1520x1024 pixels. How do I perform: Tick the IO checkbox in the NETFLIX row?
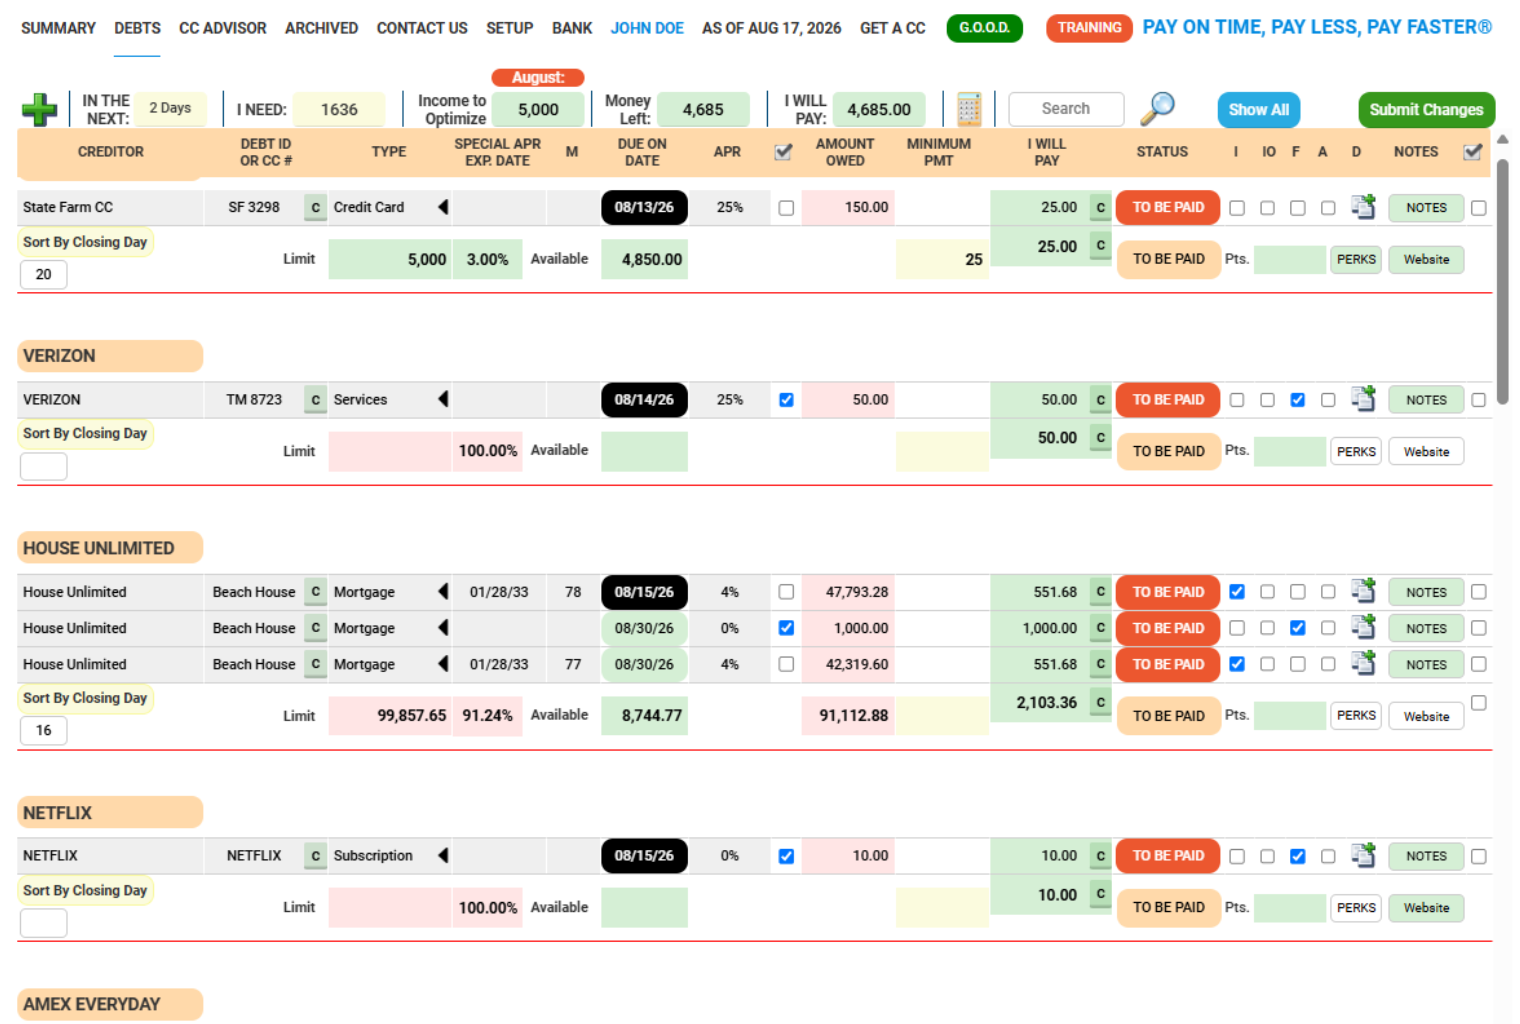(1267, 856)
